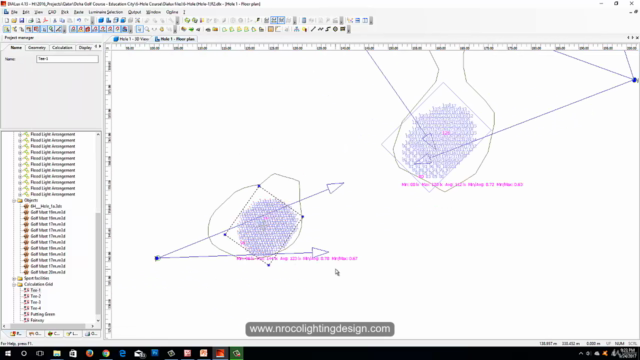
Task: Collapse the Objects folder in tree
Action: (x=14, y=200)
